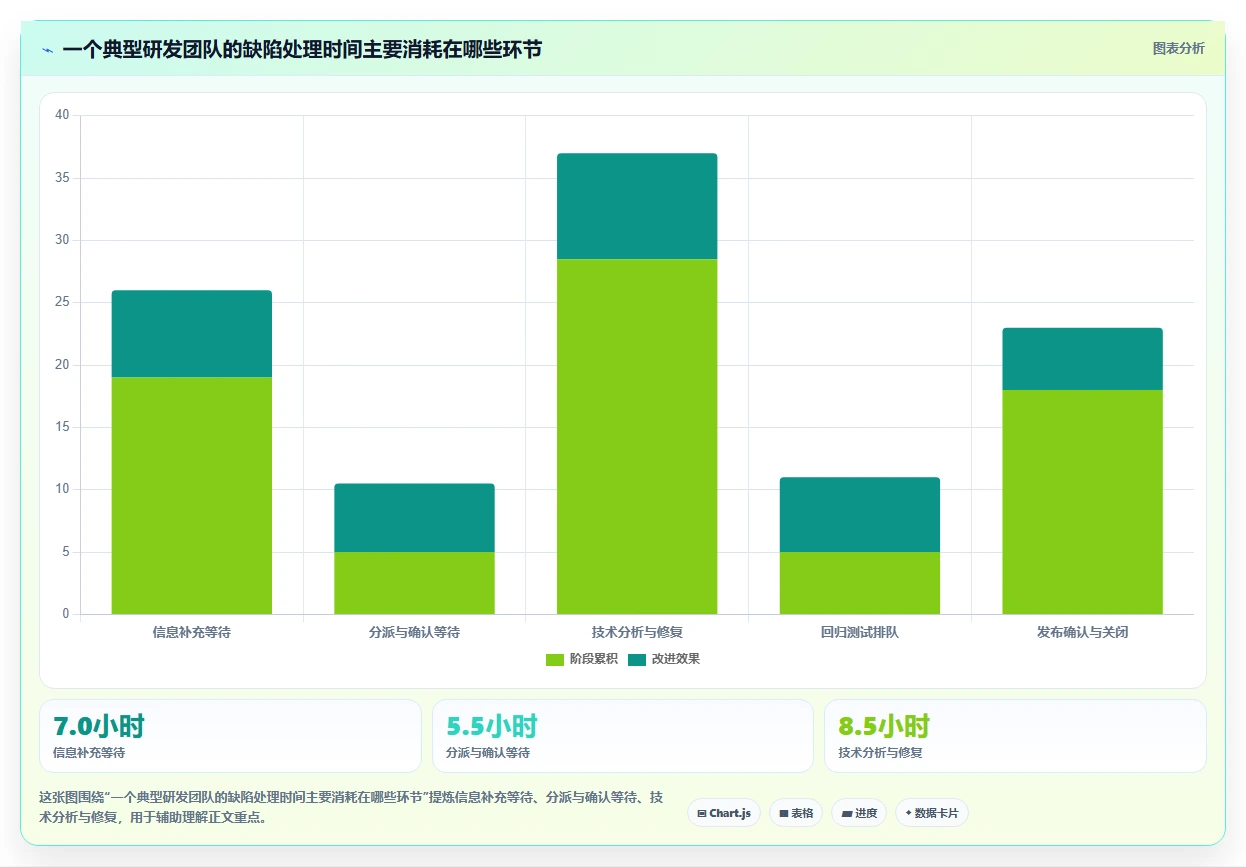This screenshot has height=867, width=1246.
Task: Click the 回归测试排队 axis label
Action: [x=860, y=633]
